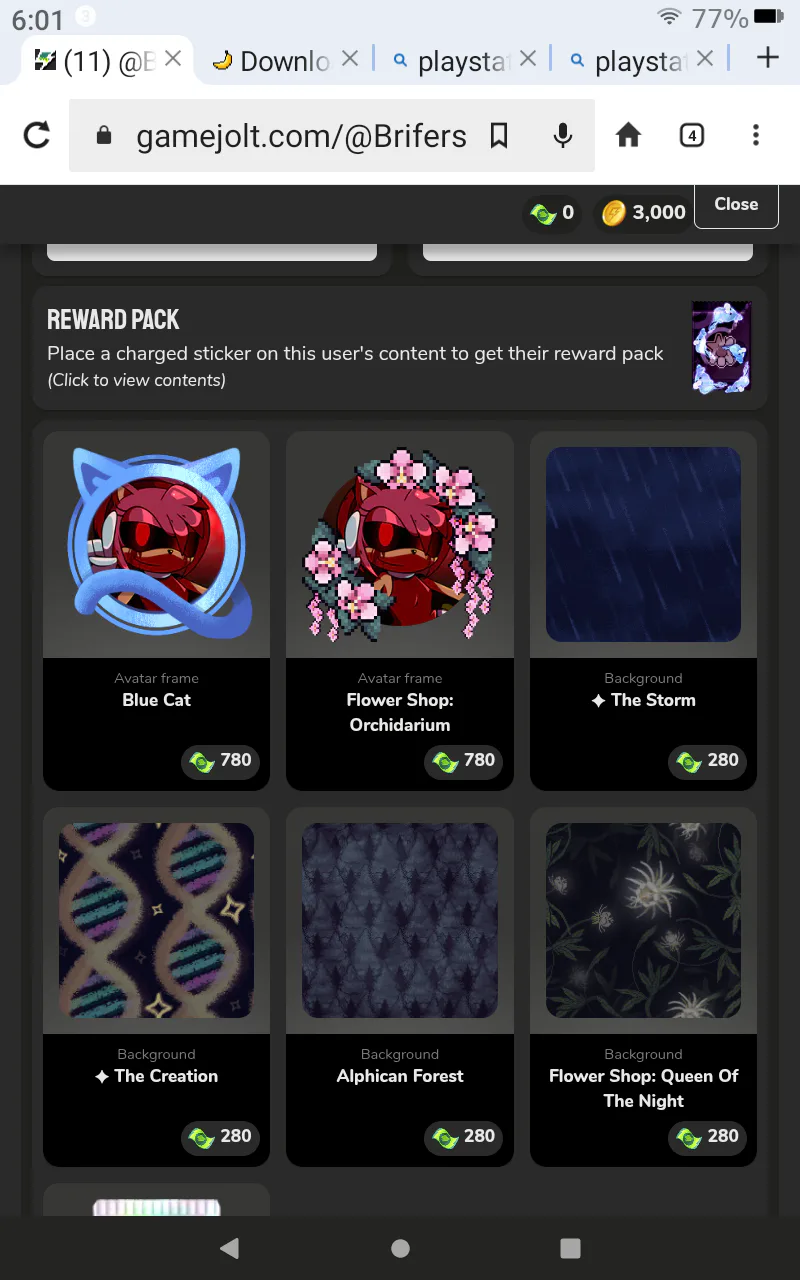This screenshot has height=1280, width=800.
Task: Go to browser home page
Action: coord(628,135)
